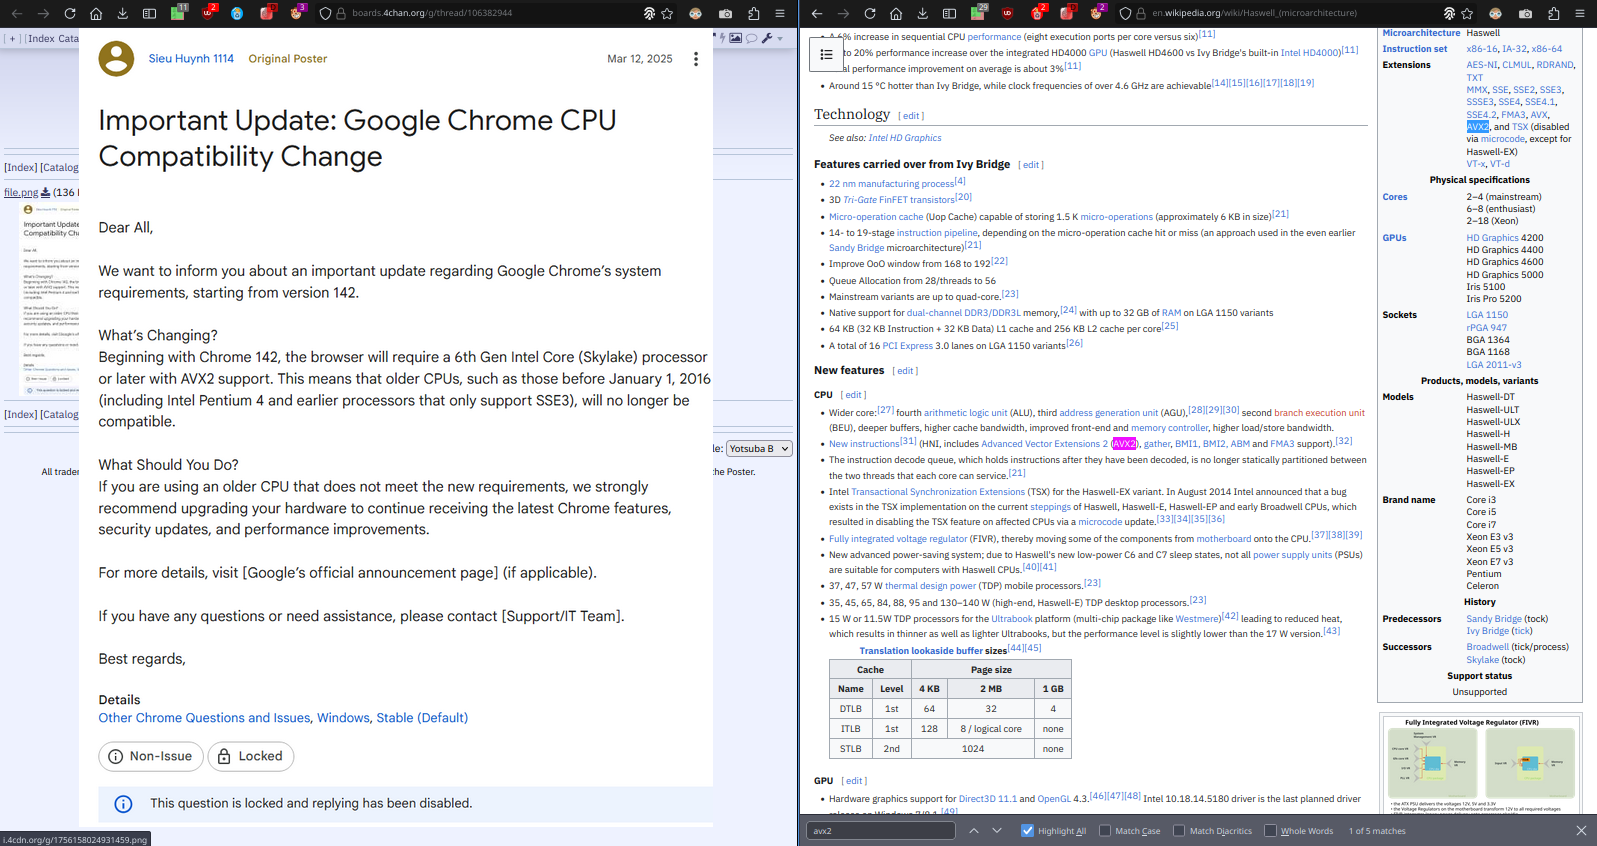Go back in the Wikipedia browser window
The image size is (1597, 846).
tap(817, 13)
